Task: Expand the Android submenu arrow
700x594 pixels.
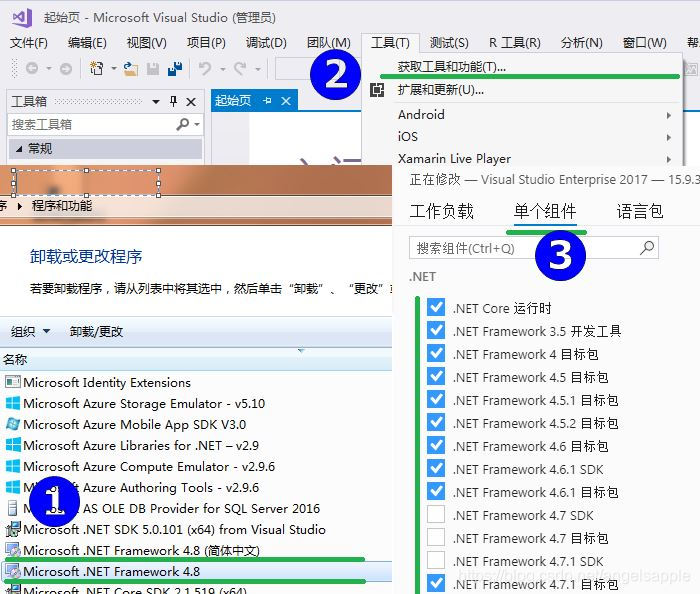Action: pos(668,115)
